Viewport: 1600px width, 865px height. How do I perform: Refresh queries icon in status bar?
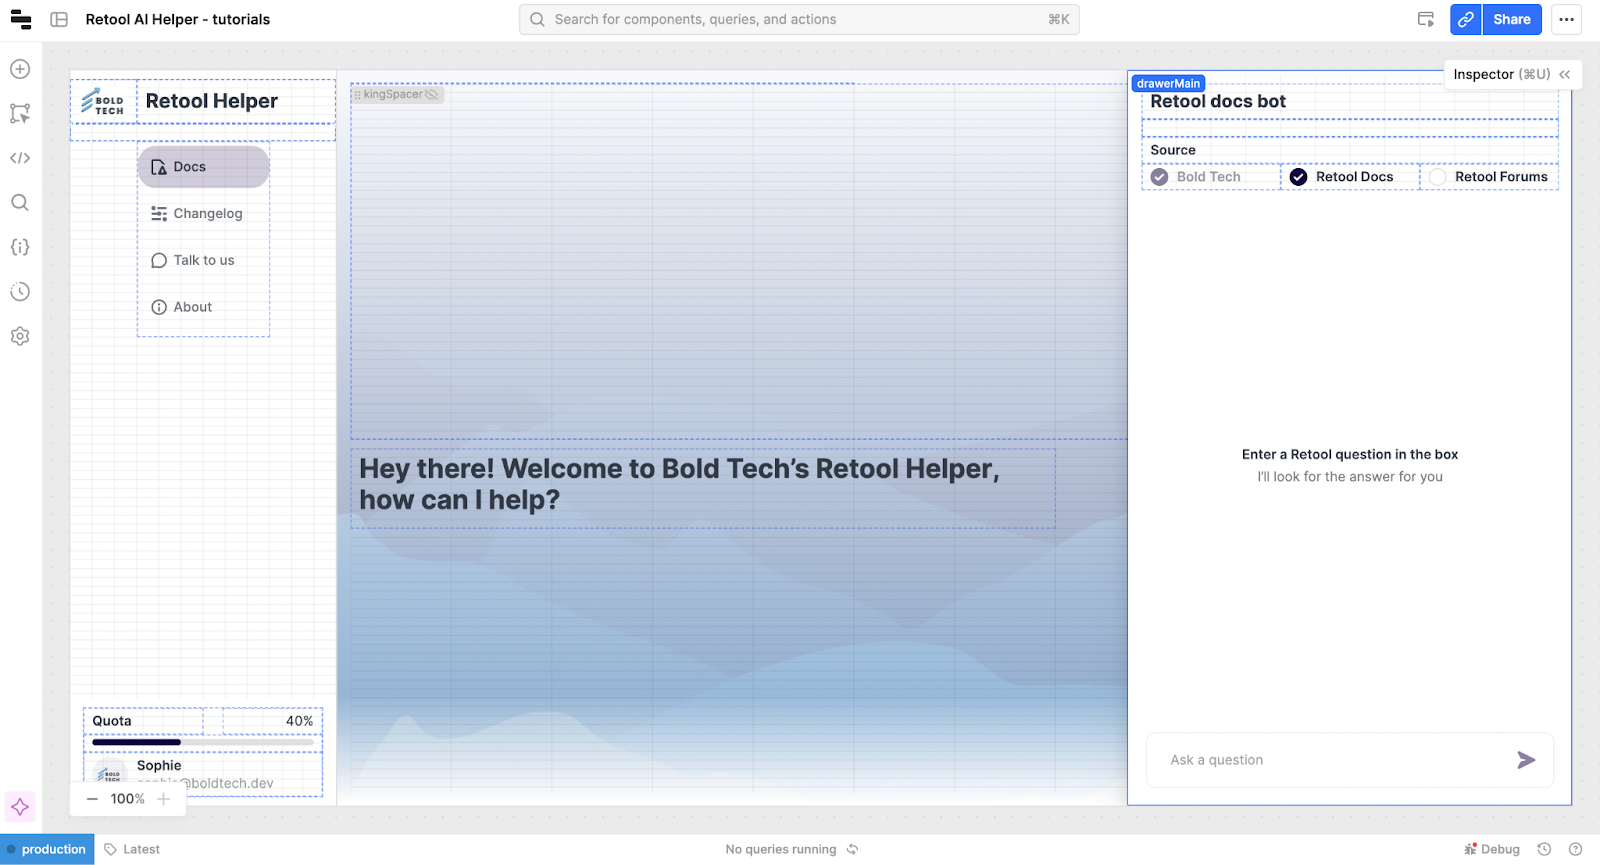coord(853,849)
